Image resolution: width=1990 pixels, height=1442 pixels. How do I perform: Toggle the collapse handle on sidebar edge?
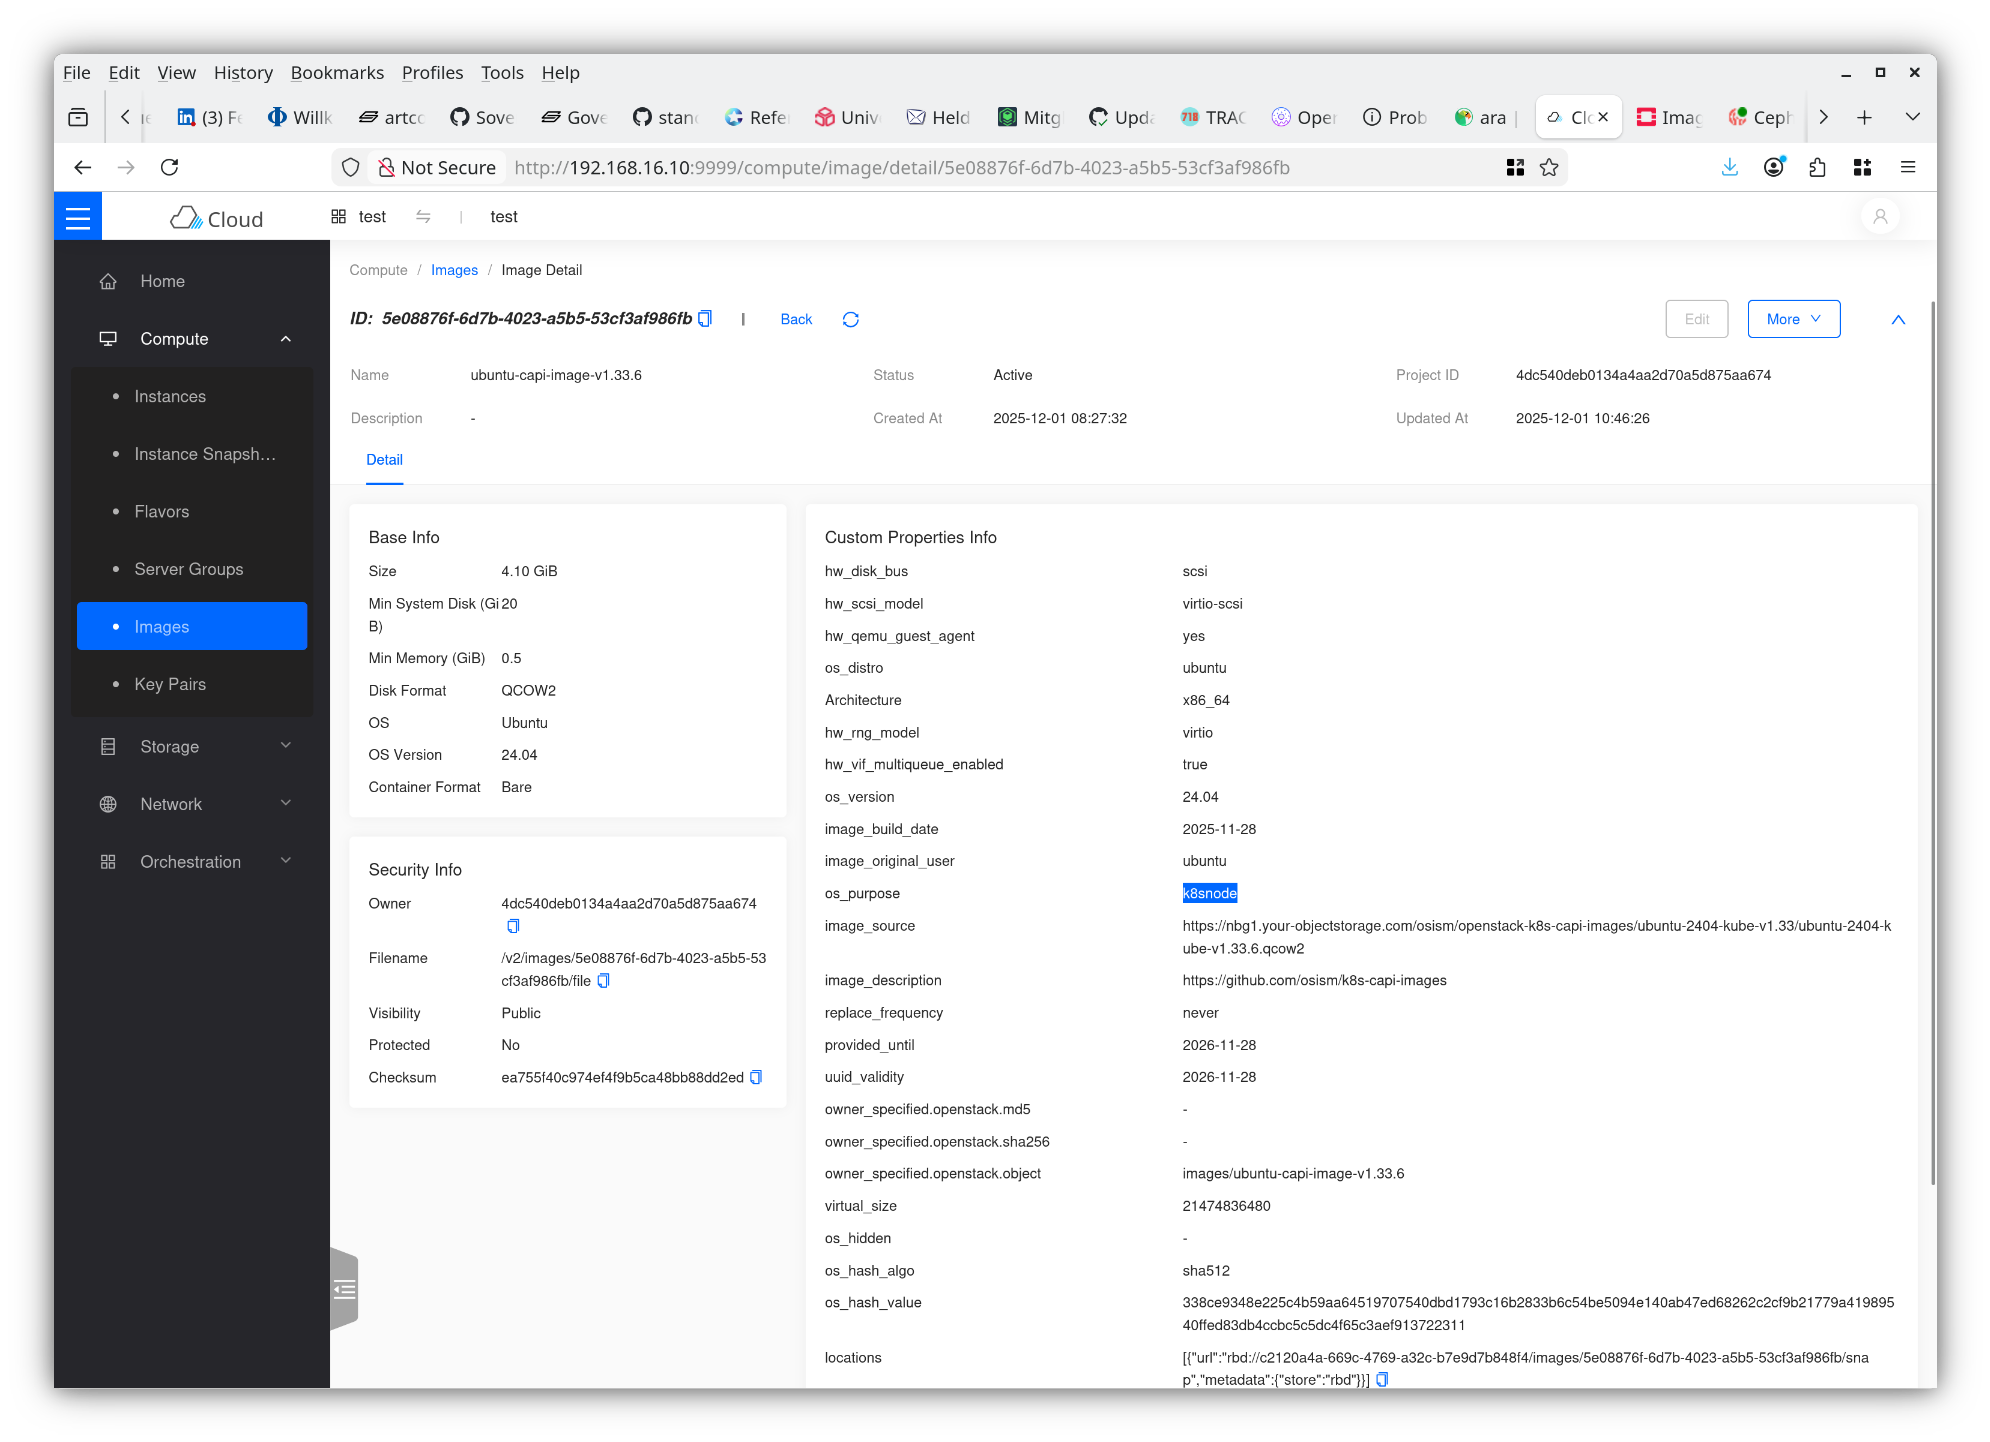[344, 1289]
